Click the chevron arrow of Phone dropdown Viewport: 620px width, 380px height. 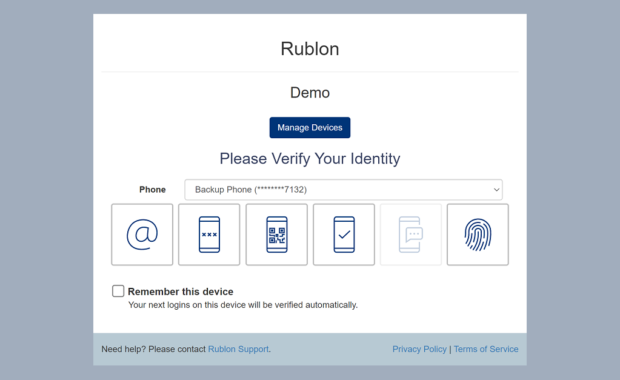pos(496,190)
